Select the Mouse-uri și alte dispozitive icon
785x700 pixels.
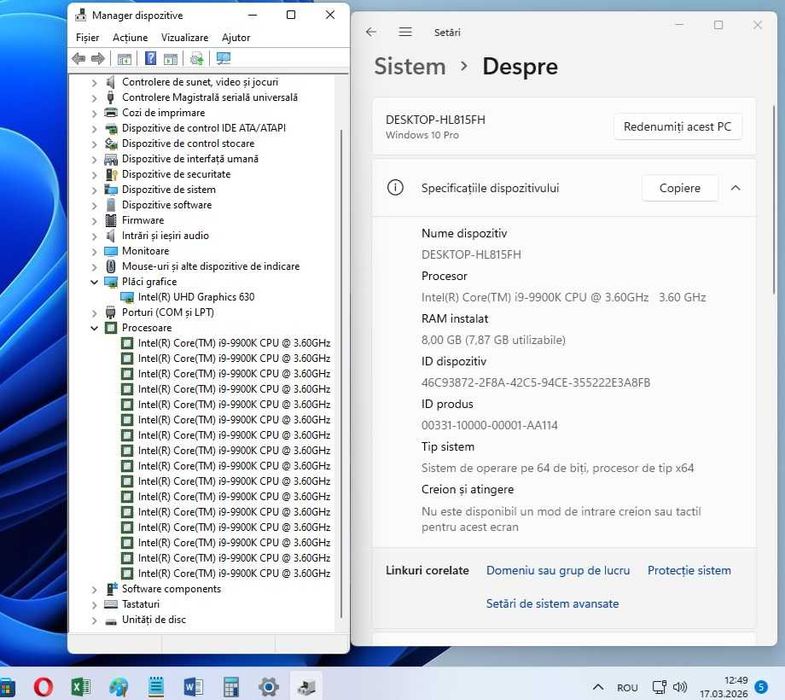point(111,266)
